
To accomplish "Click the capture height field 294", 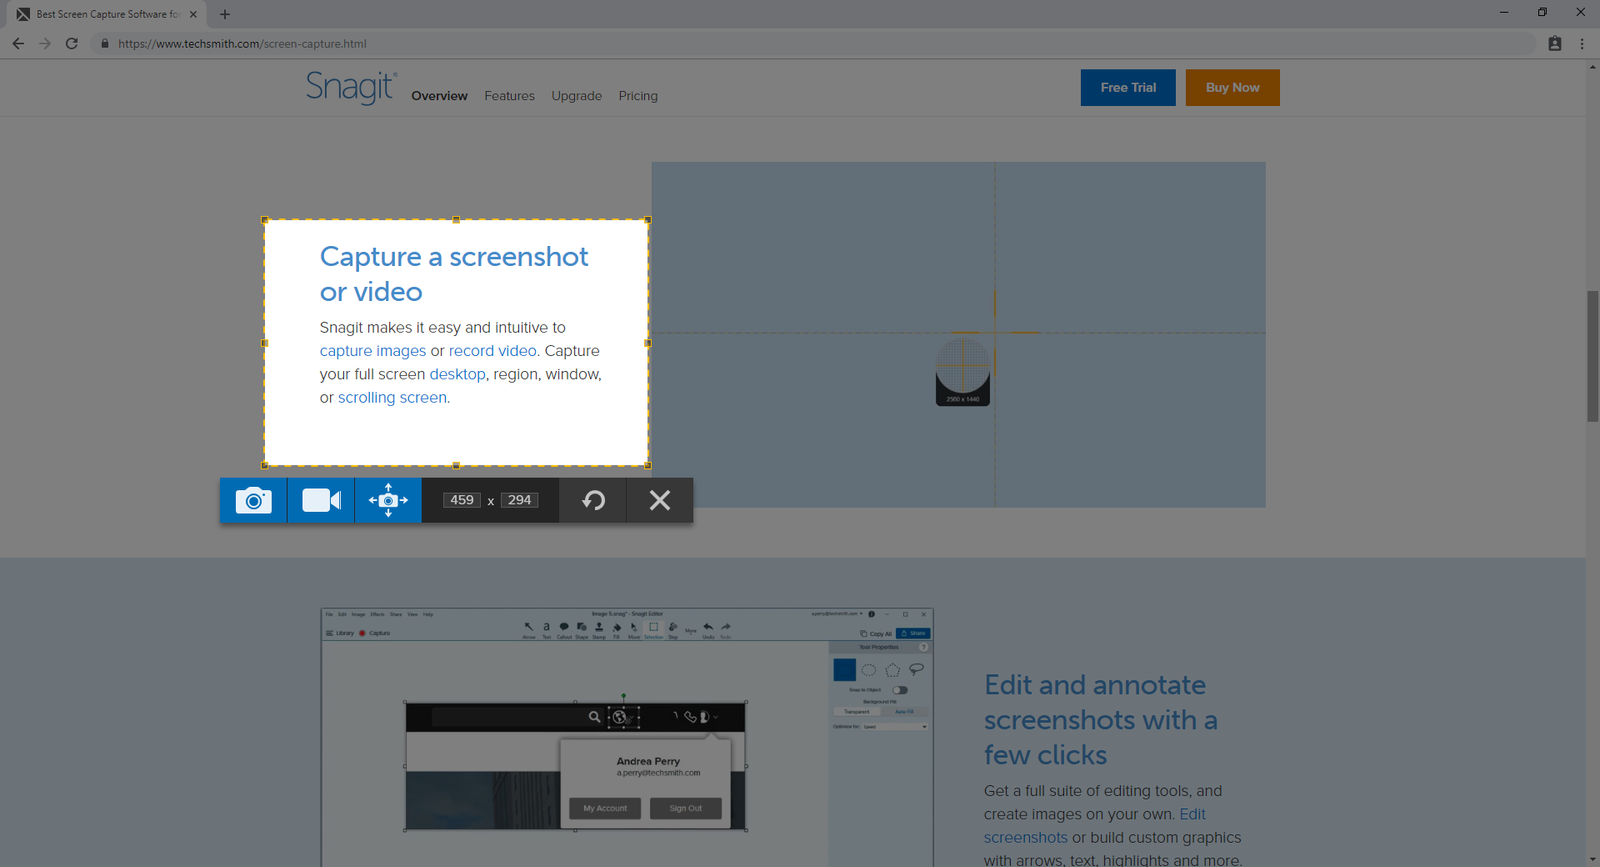I will pos(520,500).
